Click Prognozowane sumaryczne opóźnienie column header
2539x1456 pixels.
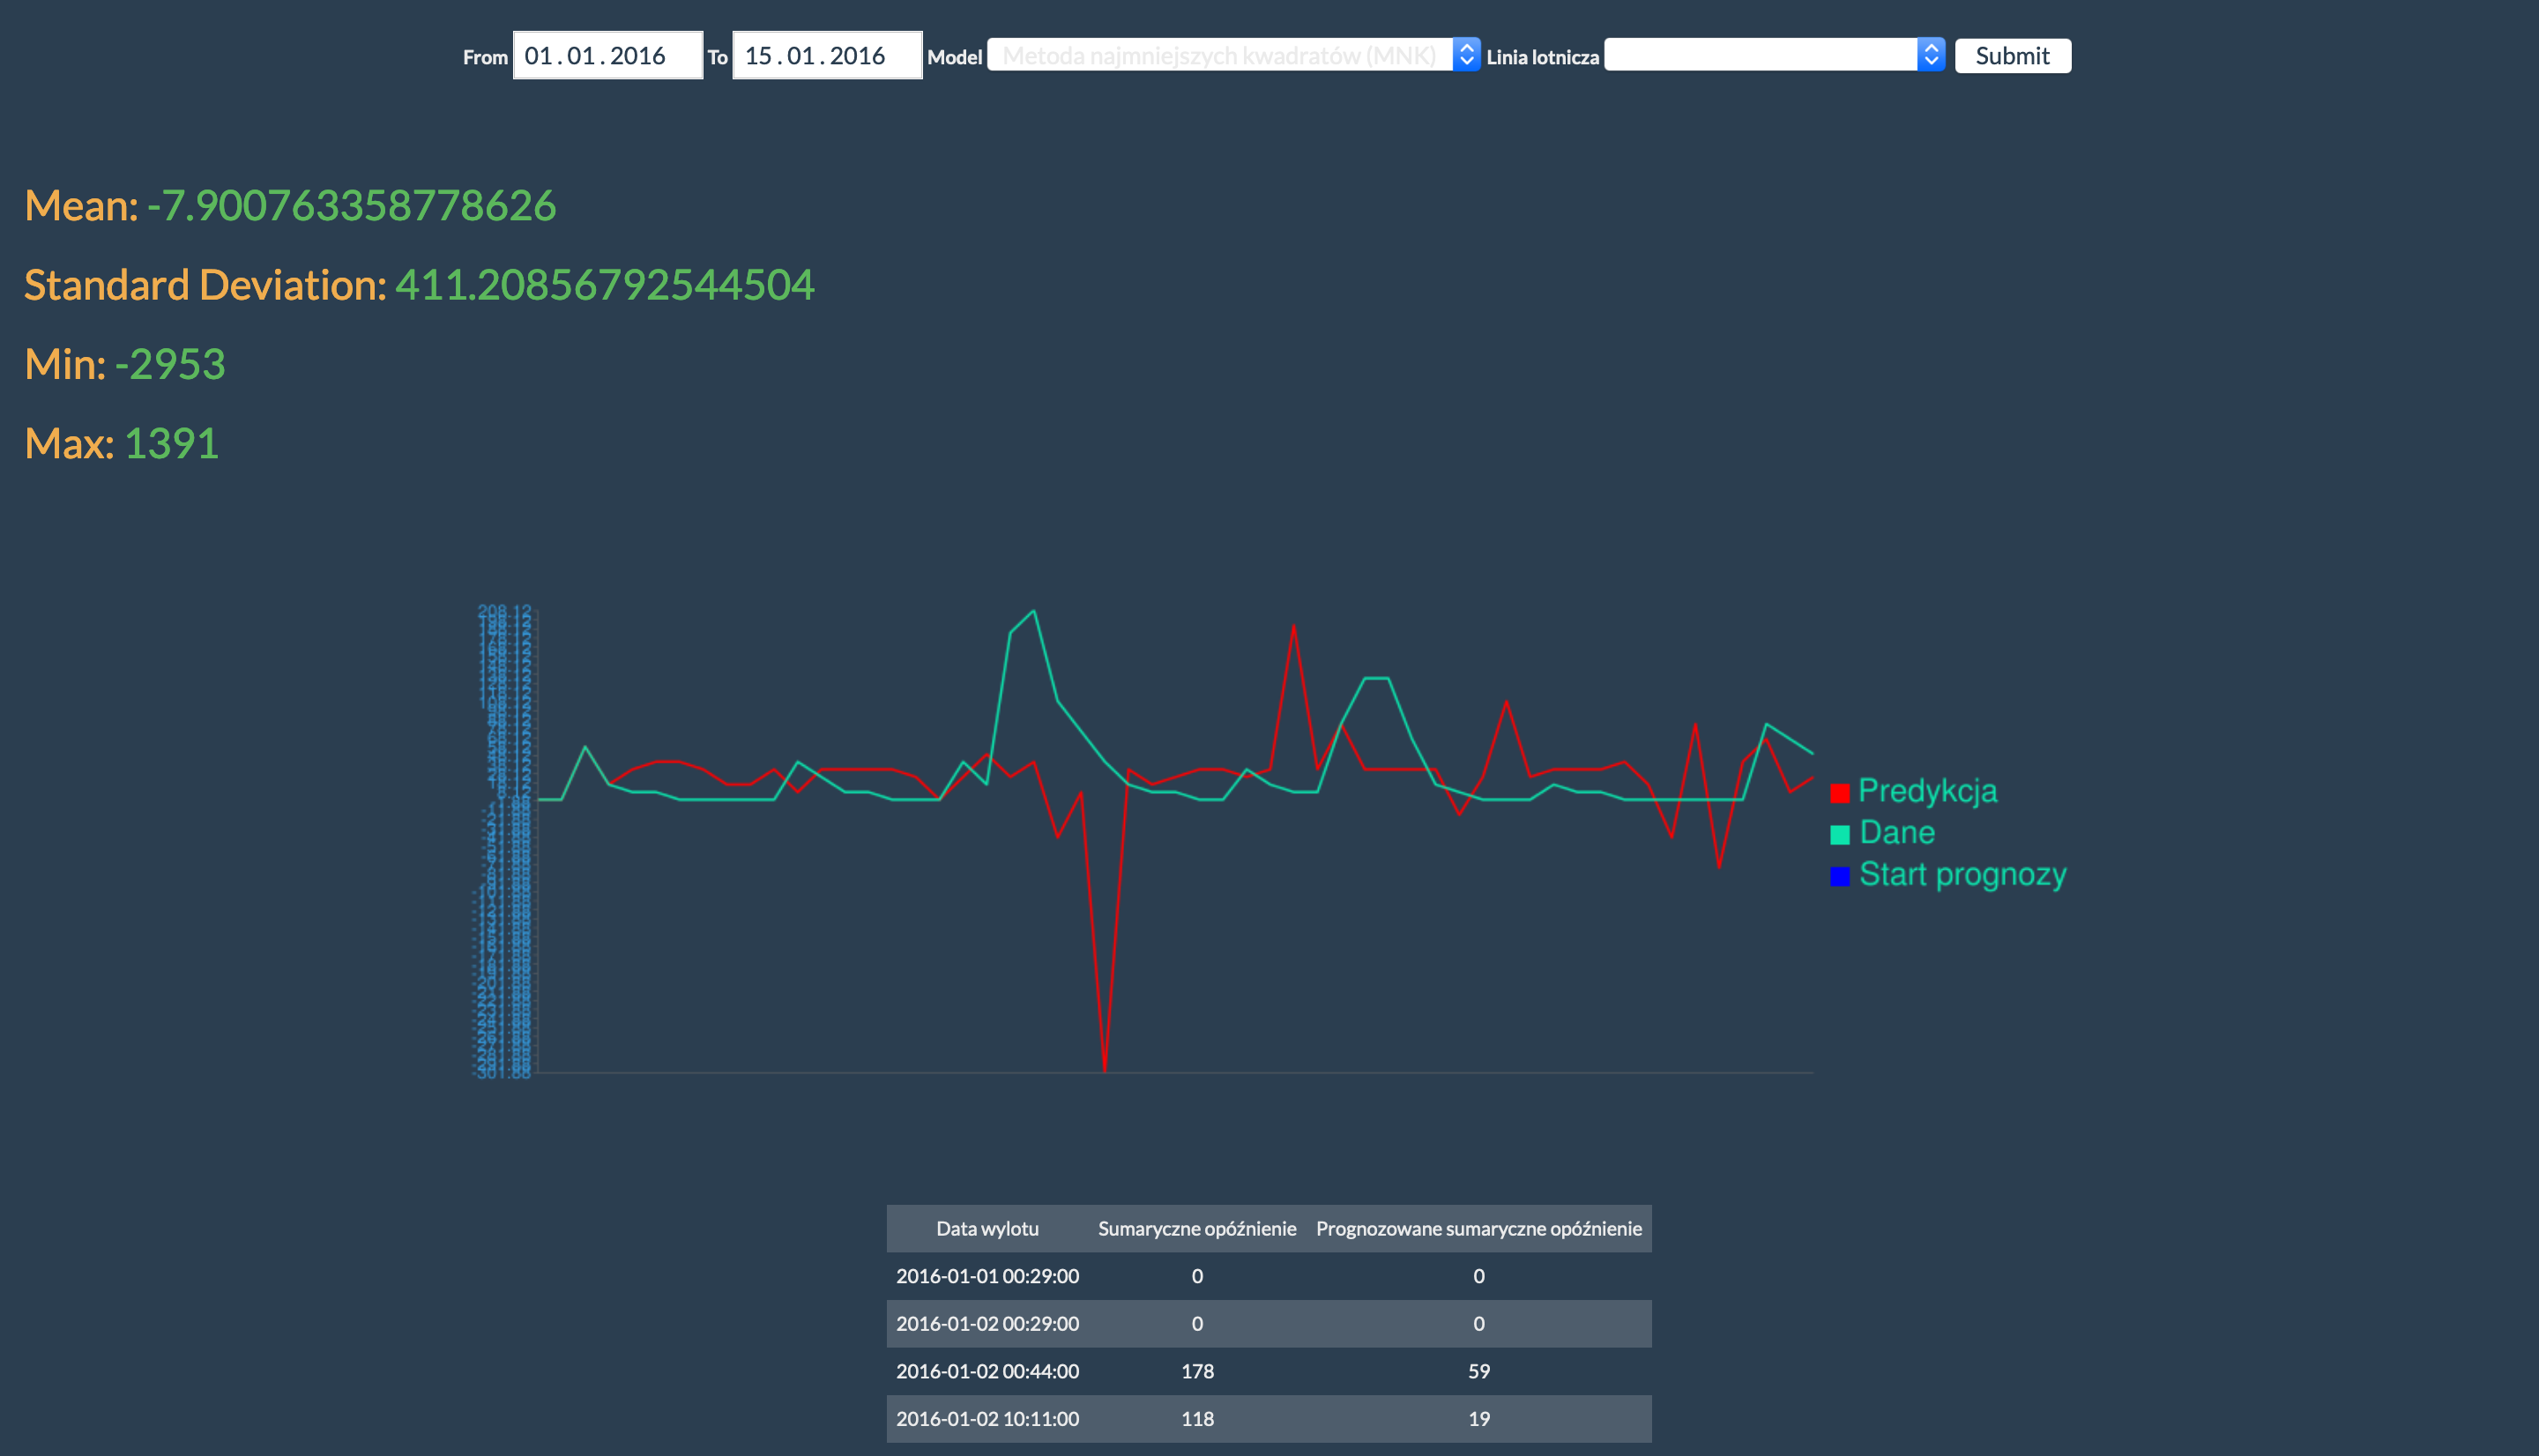[x=1478, y=1228]
